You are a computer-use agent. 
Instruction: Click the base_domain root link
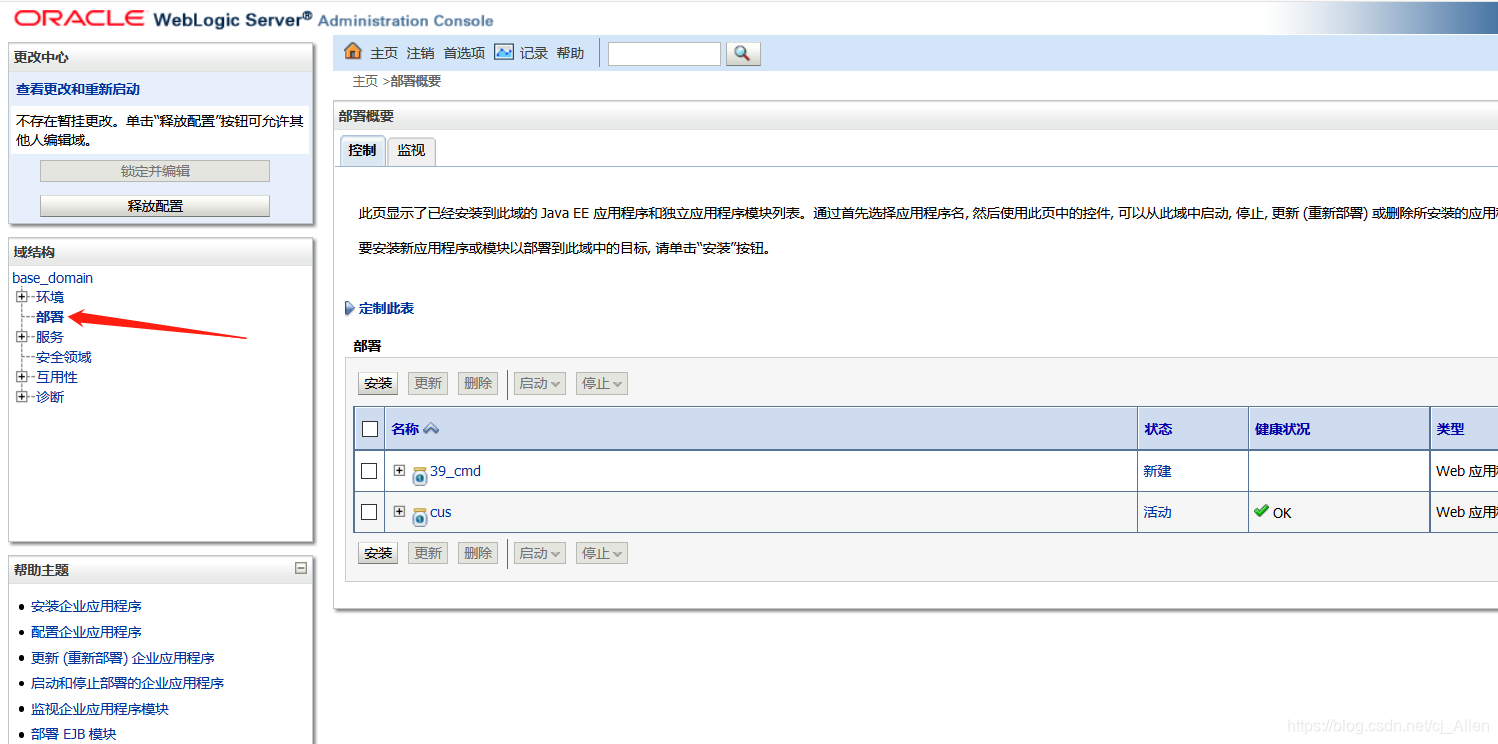[52, 278]
